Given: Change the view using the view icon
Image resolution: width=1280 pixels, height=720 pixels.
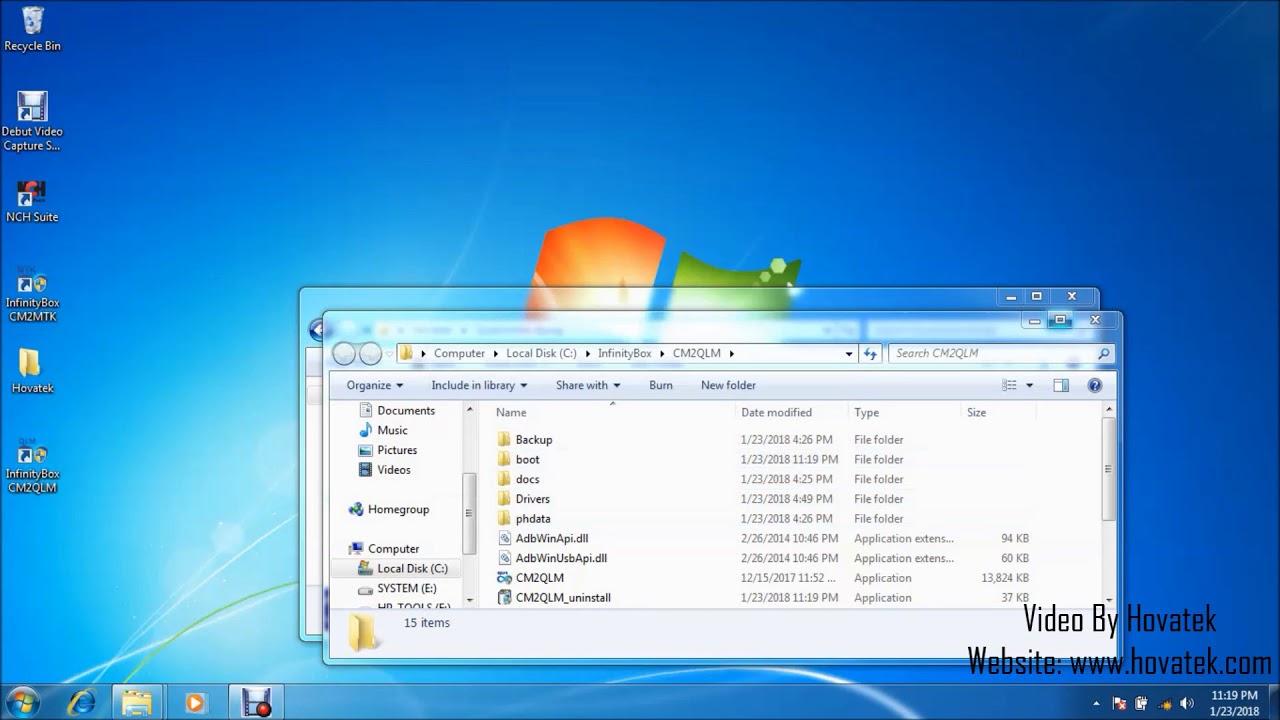Looking at the screenshot, I should tap(1009, 385).
